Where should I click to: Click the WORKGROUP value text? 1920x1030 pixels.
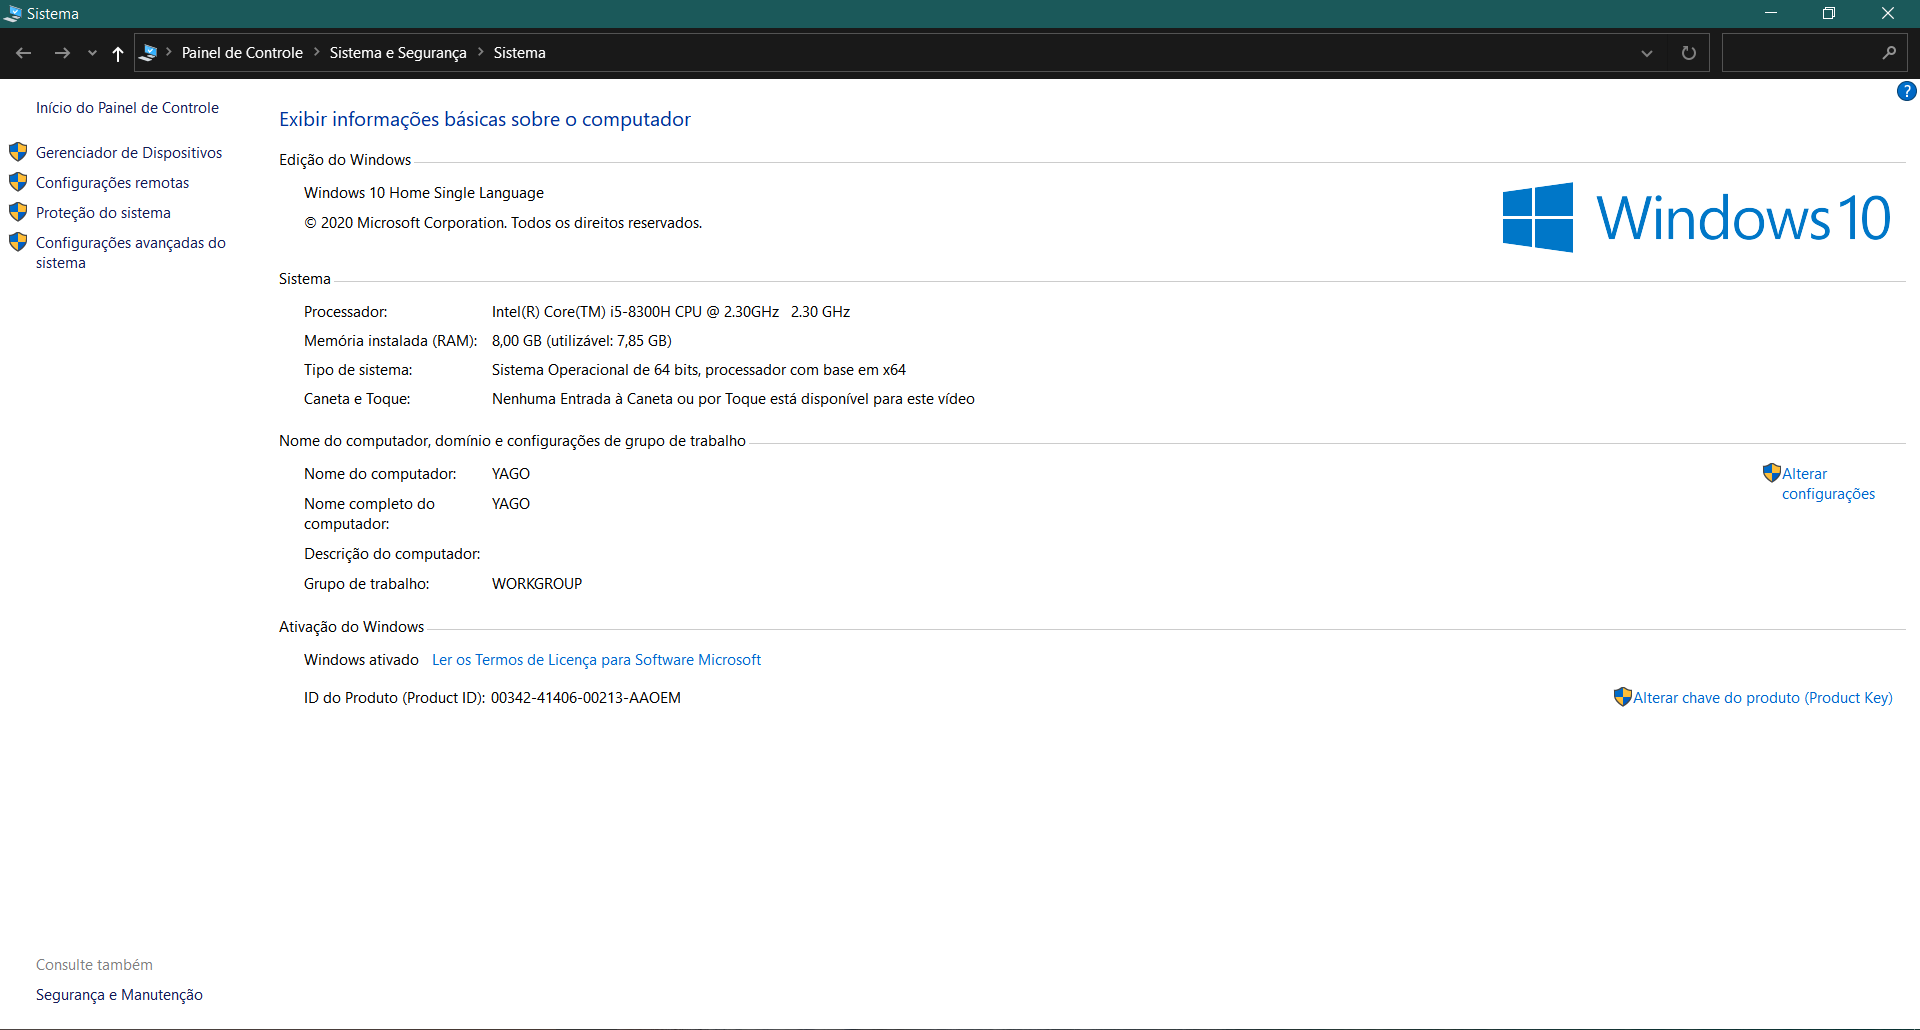[537, 584]
